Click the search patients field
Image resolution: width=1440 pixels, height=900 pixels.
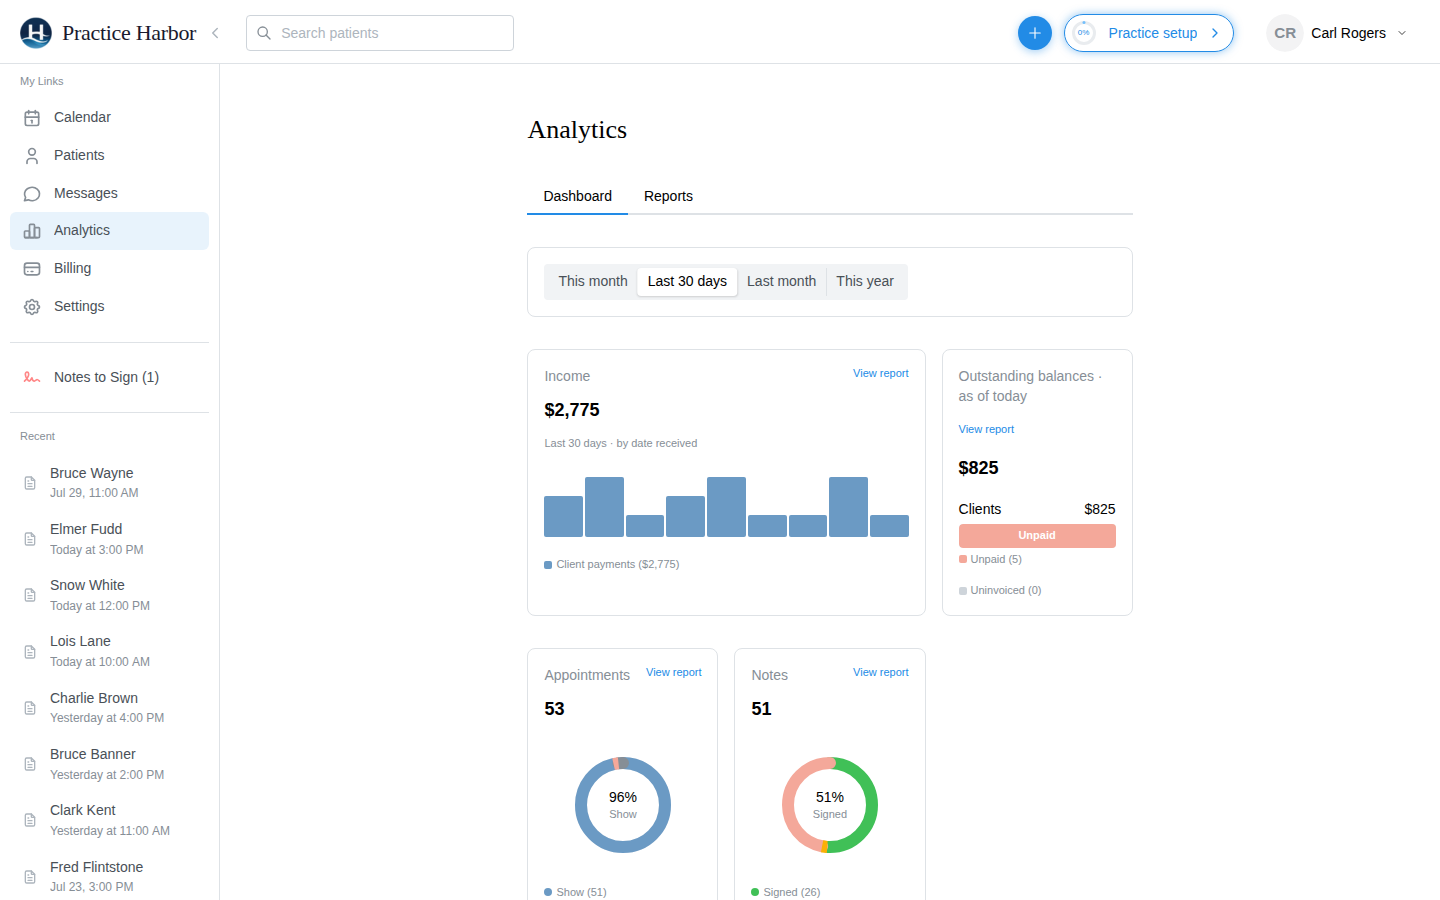coord(380,33)
